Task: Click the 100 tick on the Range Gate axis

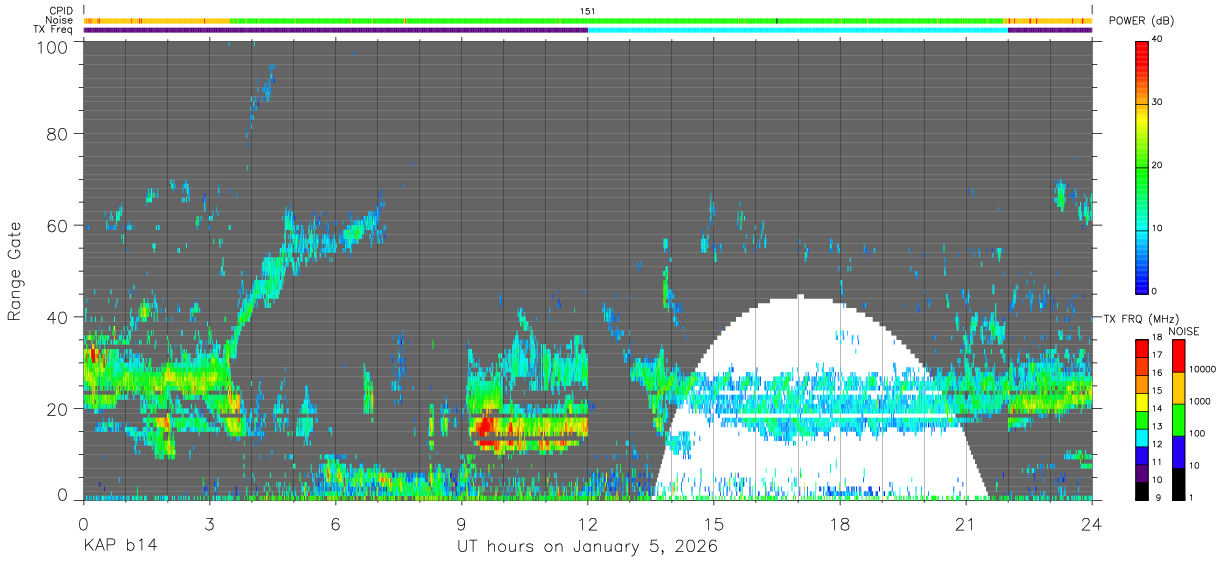Action: (53, 47)
